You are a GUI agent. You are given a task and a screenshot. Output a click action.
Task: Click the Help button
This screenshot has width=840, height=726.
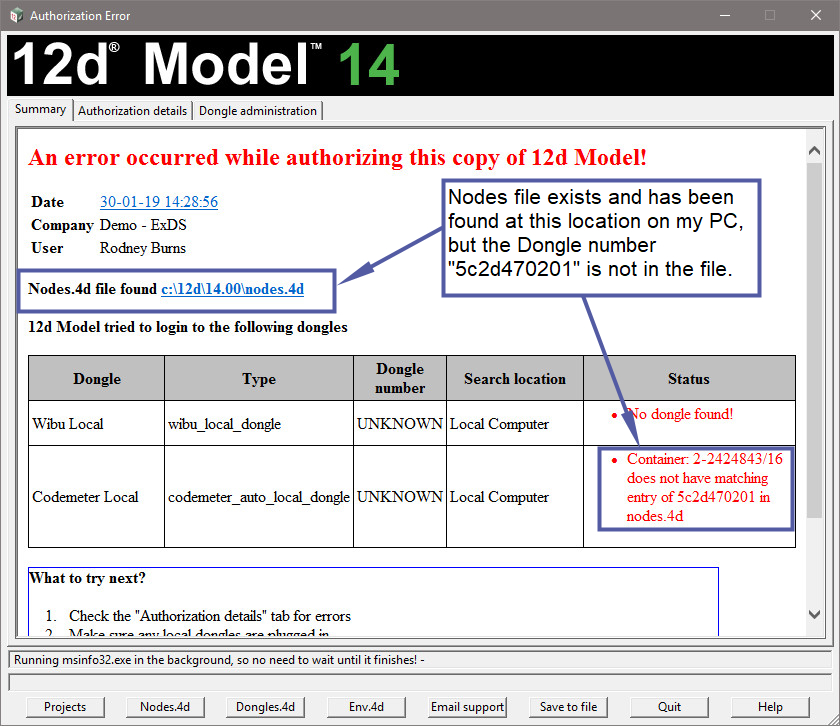coord(770,707)
